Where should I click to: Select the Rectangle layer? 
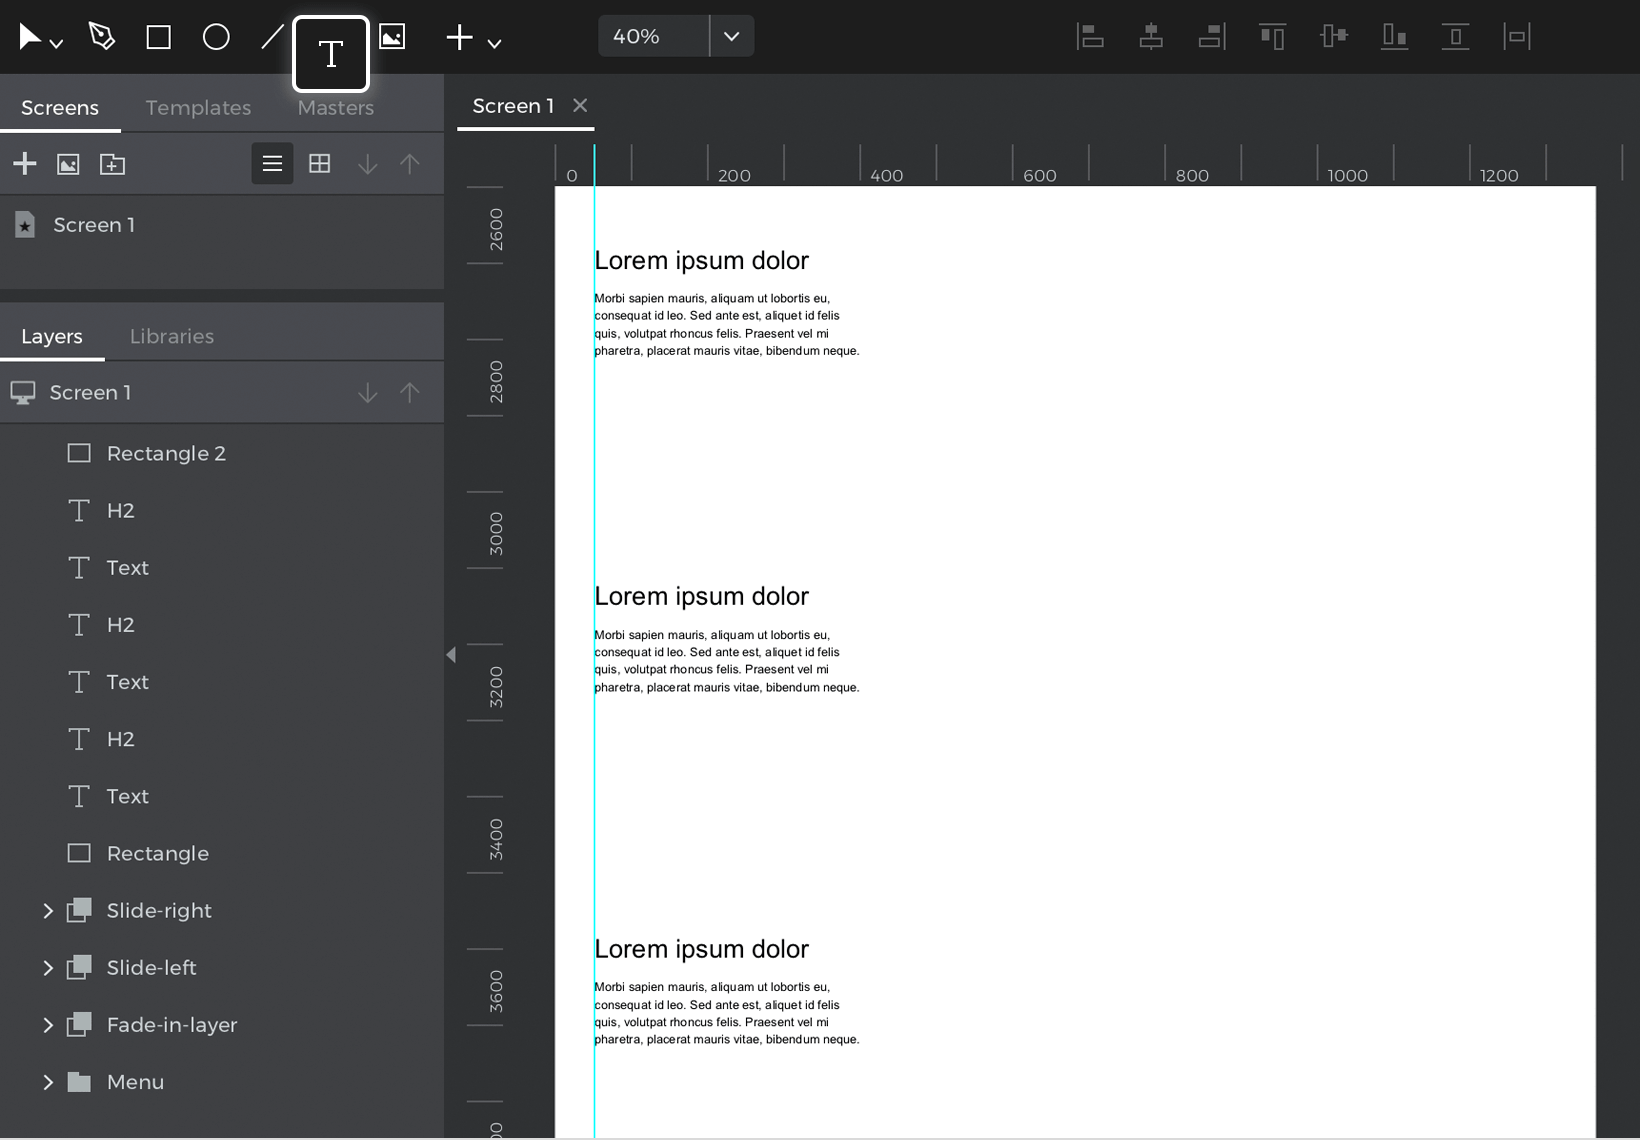[x=222, y=854]
